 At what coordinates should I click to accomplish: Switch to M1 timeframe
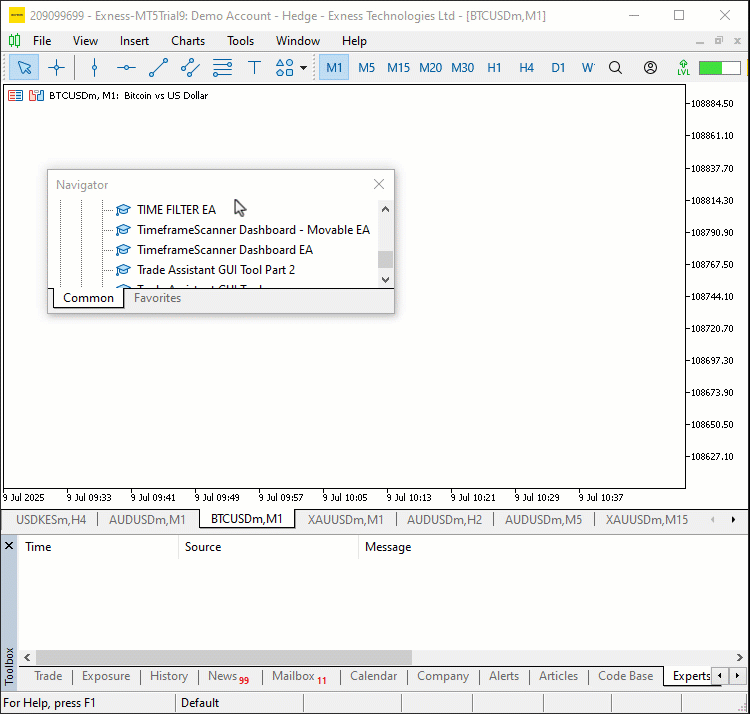(x=334, y=67)
